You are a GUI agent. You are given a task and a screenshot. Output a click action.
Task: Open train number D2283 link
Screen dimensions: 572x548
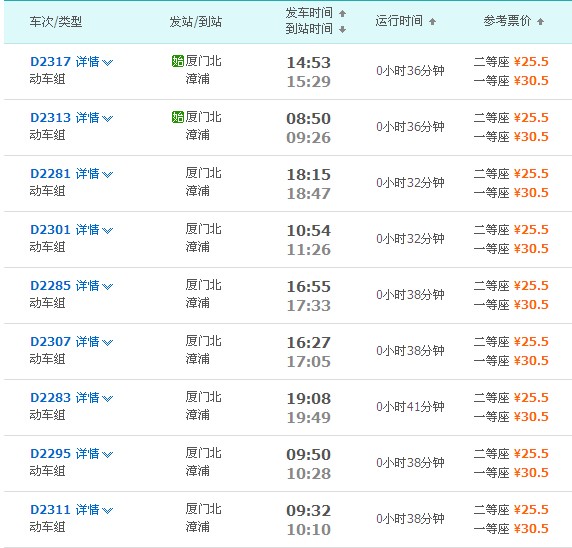pyautogui.click(x=50, y=398)
